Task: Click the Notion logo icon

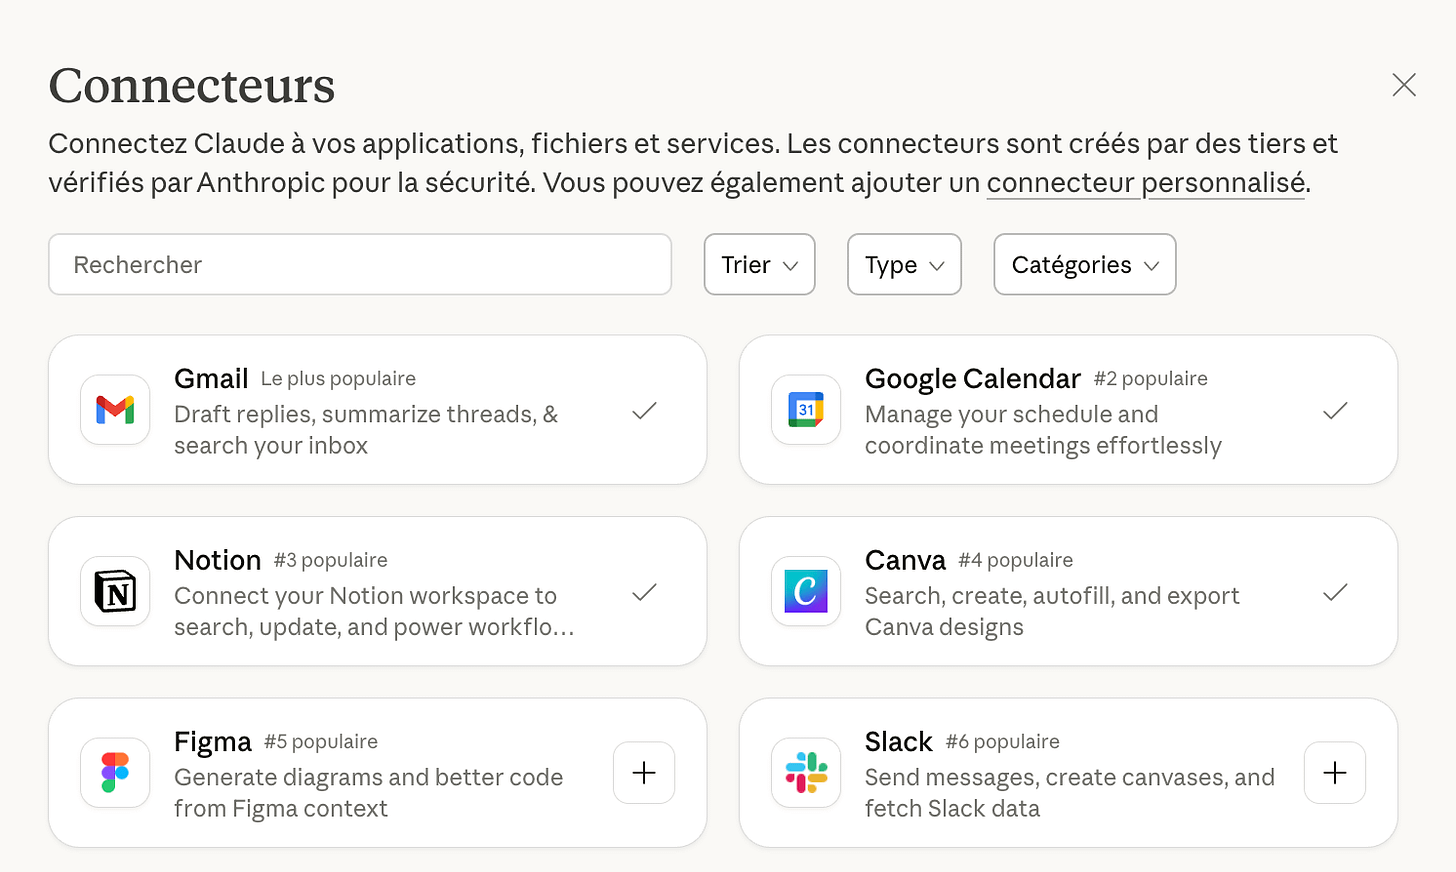Action: [x=115, y=591]
